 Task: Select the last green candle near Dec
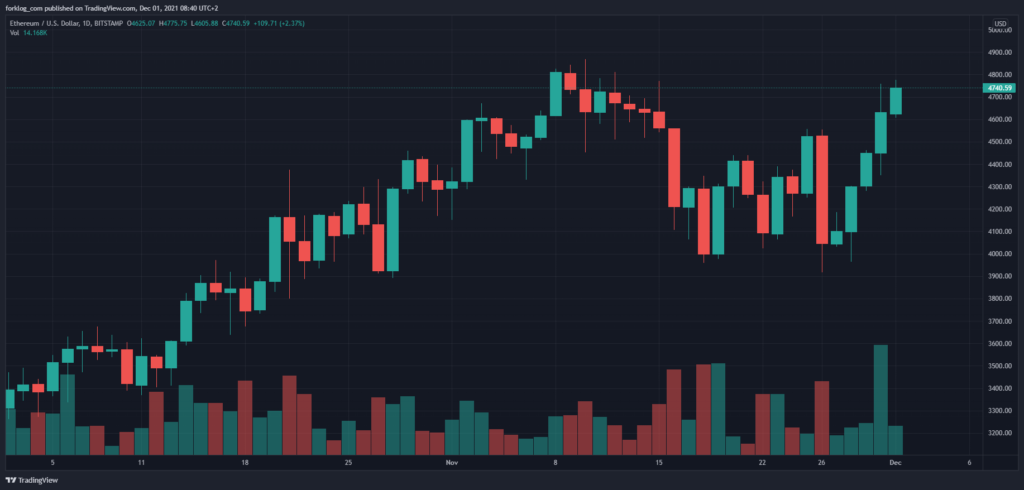(x=896, y=101)
